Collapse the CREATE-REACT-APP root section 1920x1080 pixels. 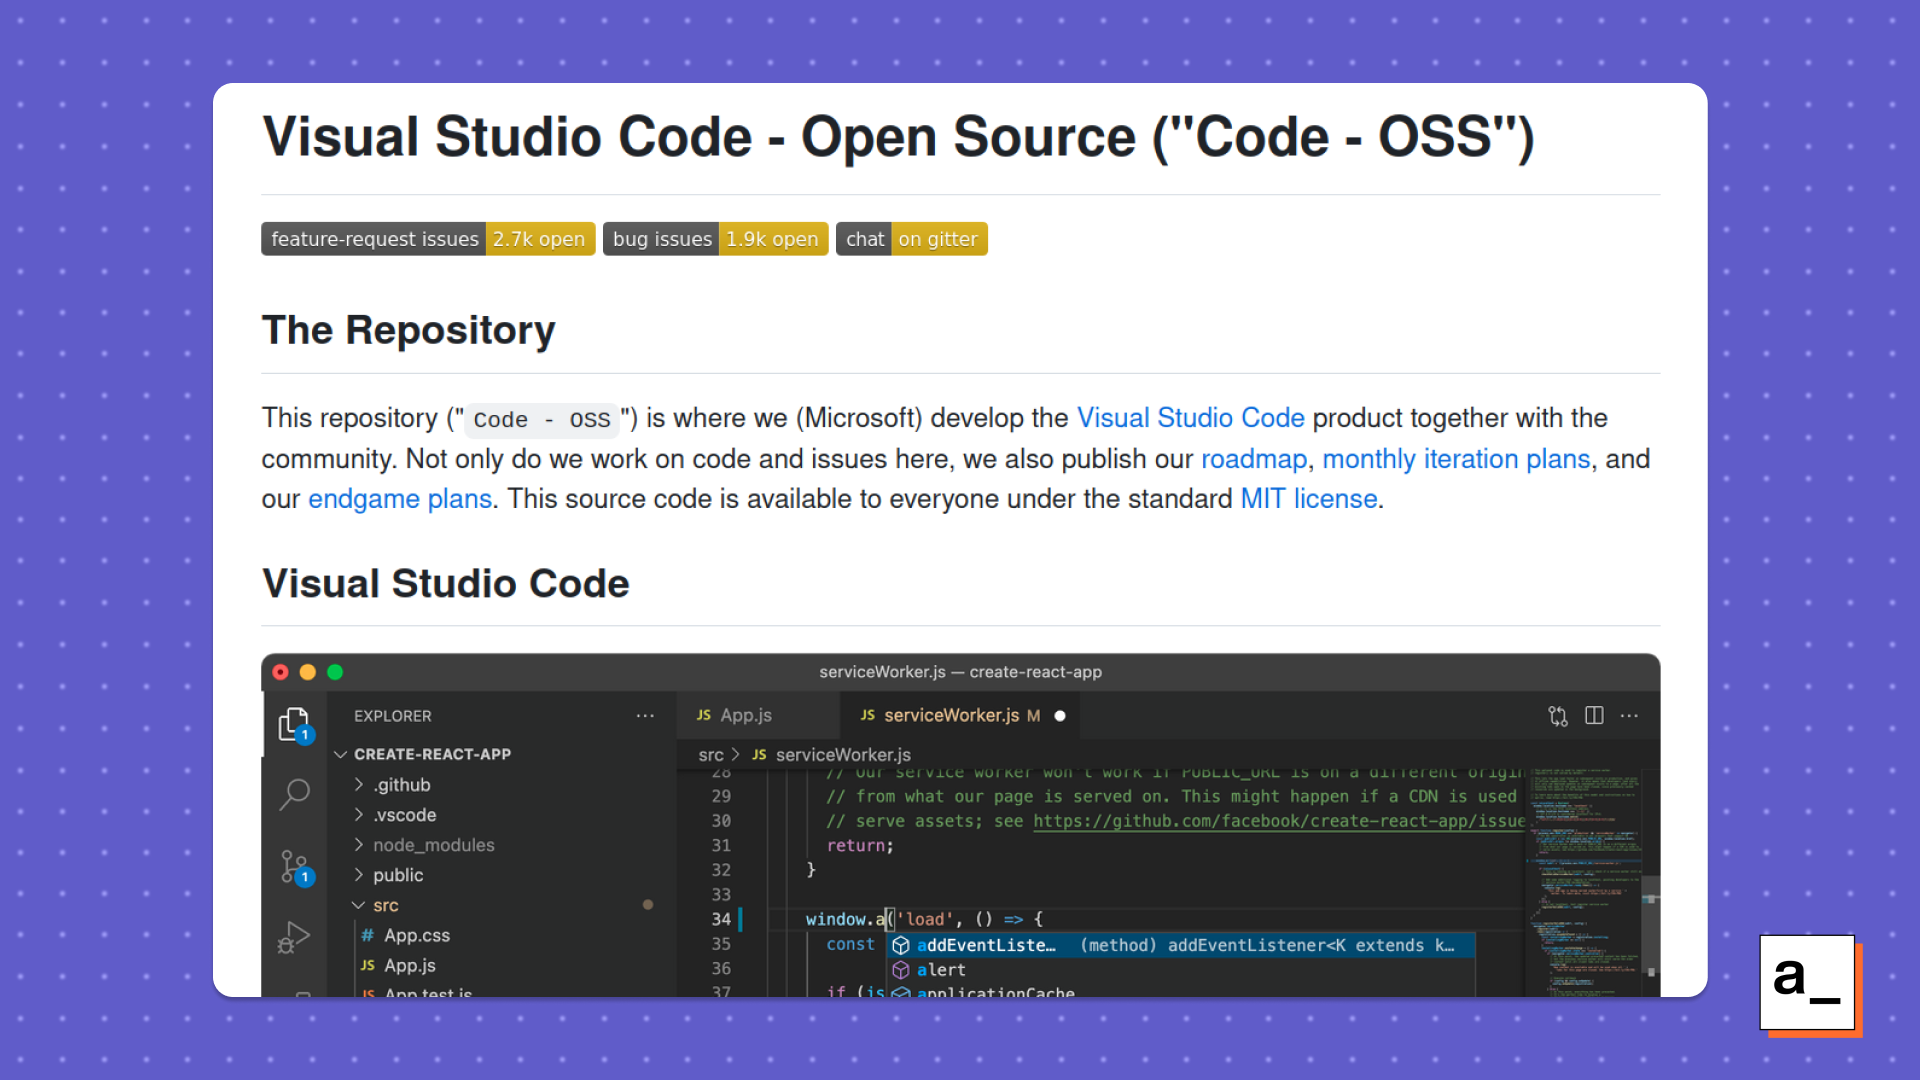pos(431,754)
